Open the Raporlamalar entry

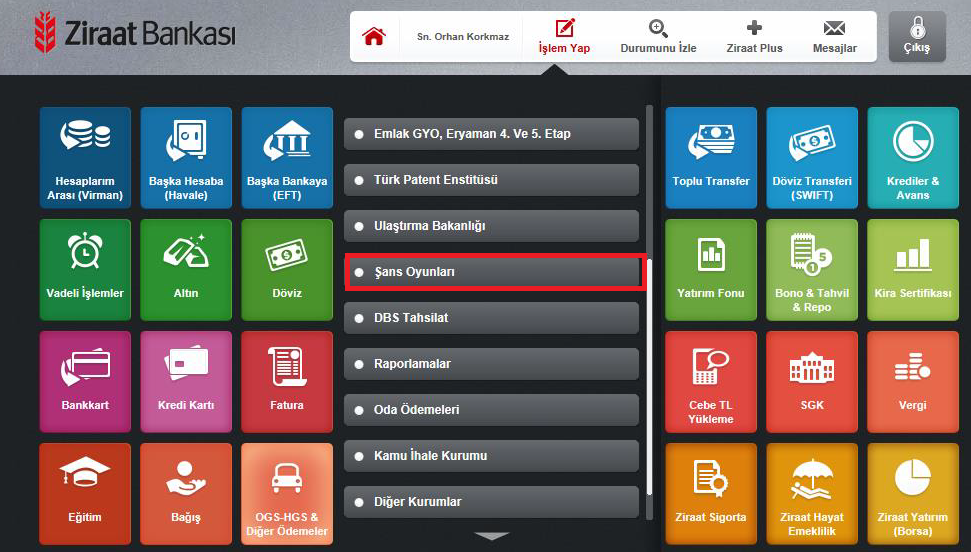click(x=491, y=364)
